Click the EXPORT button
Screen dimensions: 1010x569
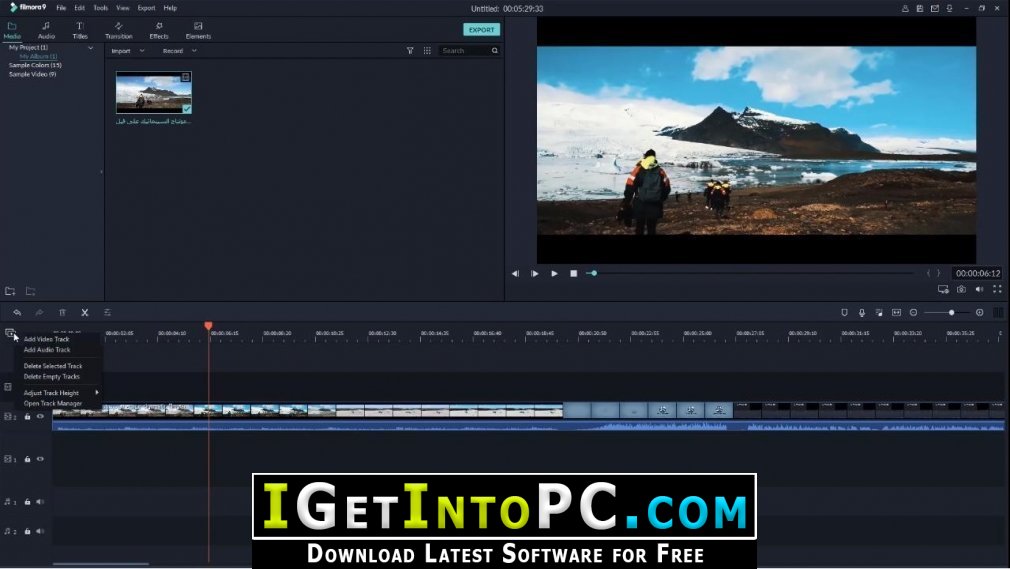tap(481, 30)
